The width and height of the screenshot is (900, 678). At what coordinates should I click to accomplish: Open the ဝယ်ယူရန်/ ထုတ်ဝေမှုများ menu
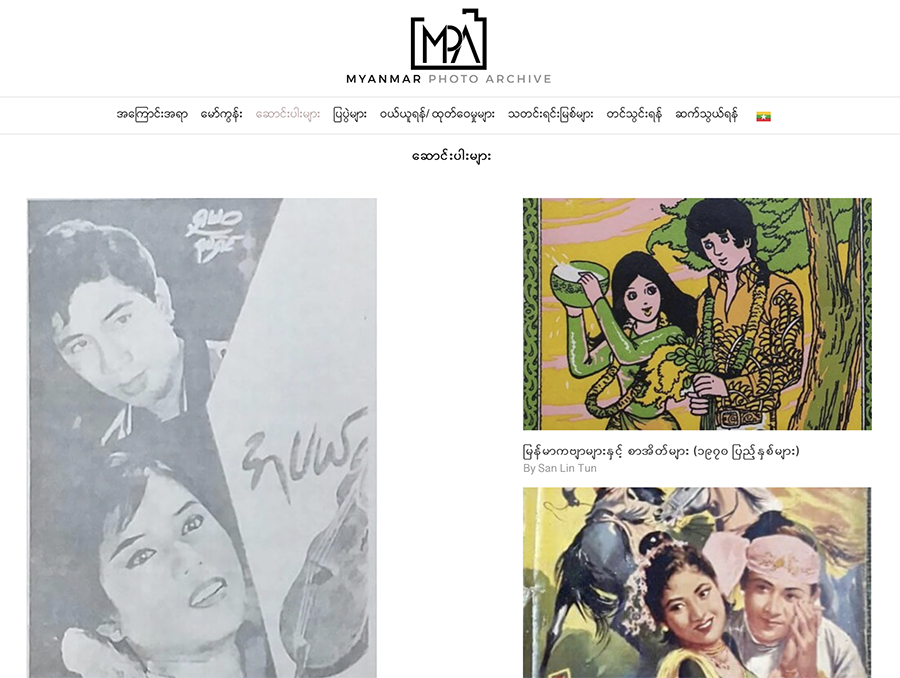click(437, 115)
